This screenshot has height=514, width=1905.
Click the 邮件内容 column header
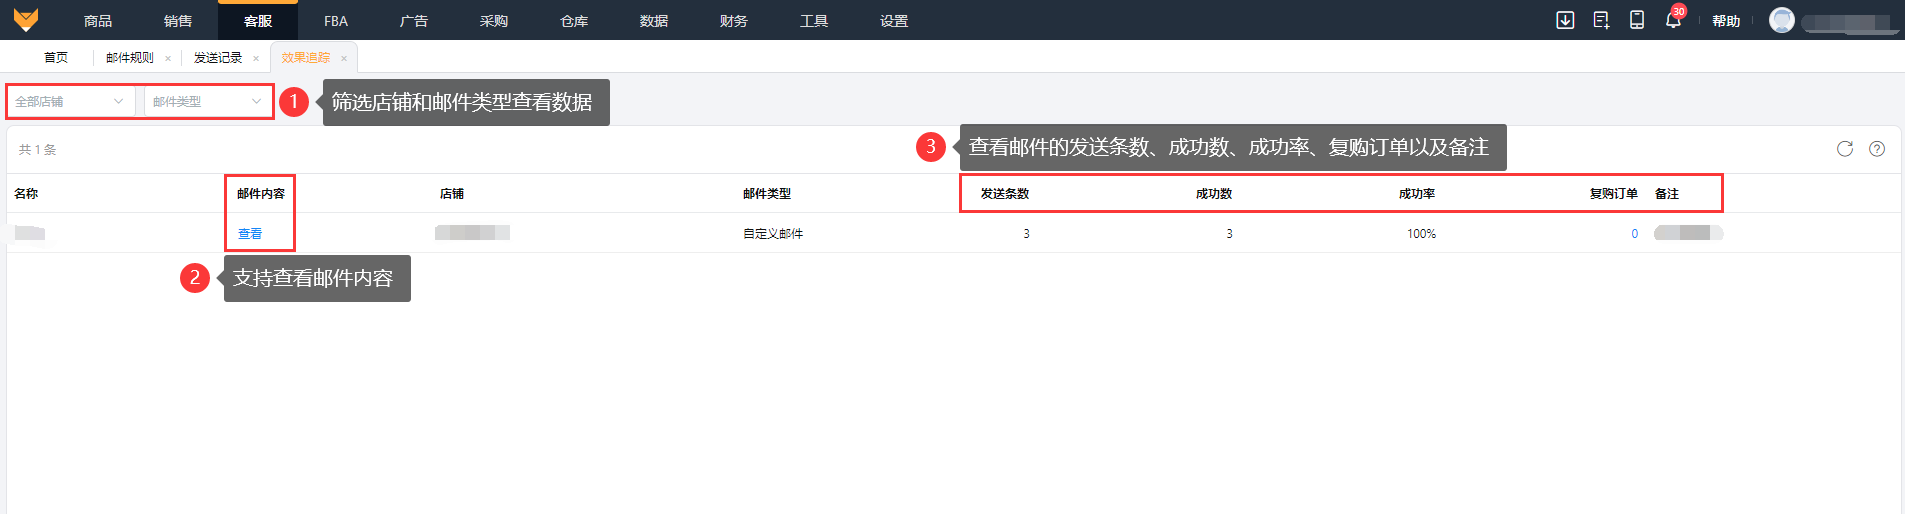tap(261, 193)
